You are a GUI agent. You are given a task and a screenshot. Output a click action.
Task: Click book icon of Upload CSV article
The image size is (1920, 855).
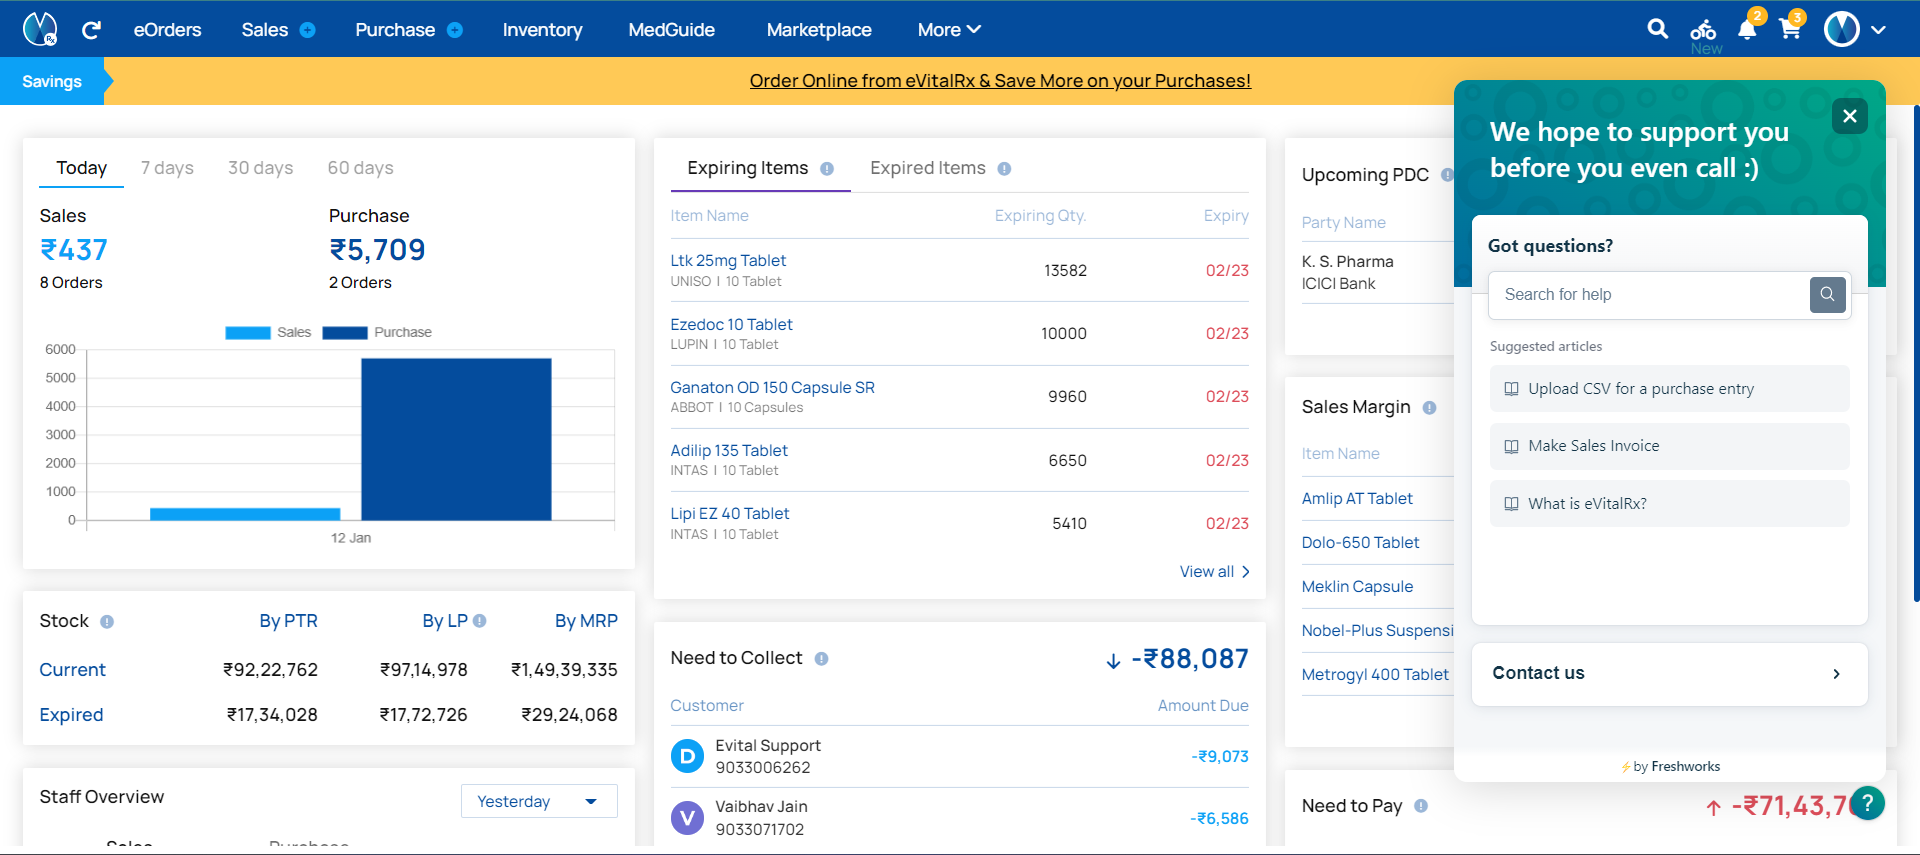[1511, 389]
